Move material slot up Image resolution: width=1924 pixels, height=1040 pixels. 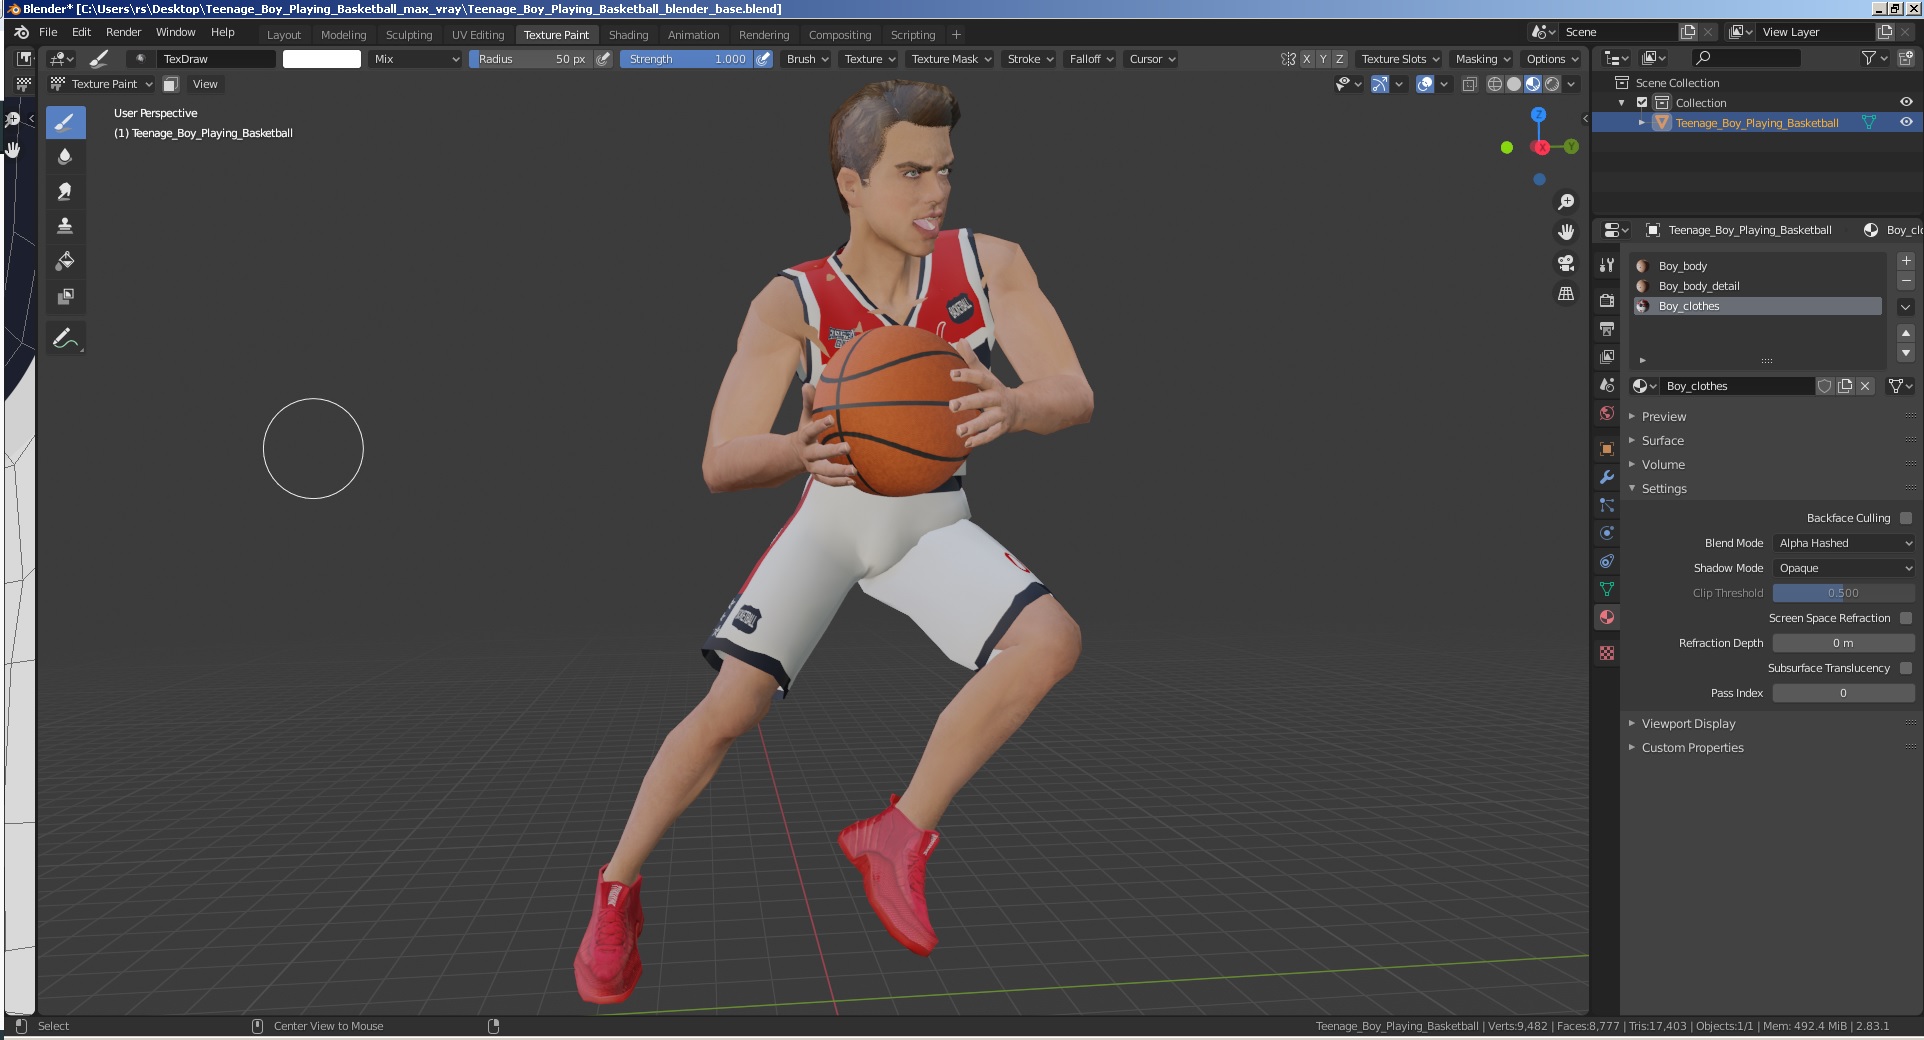(x=1906, y=333)
